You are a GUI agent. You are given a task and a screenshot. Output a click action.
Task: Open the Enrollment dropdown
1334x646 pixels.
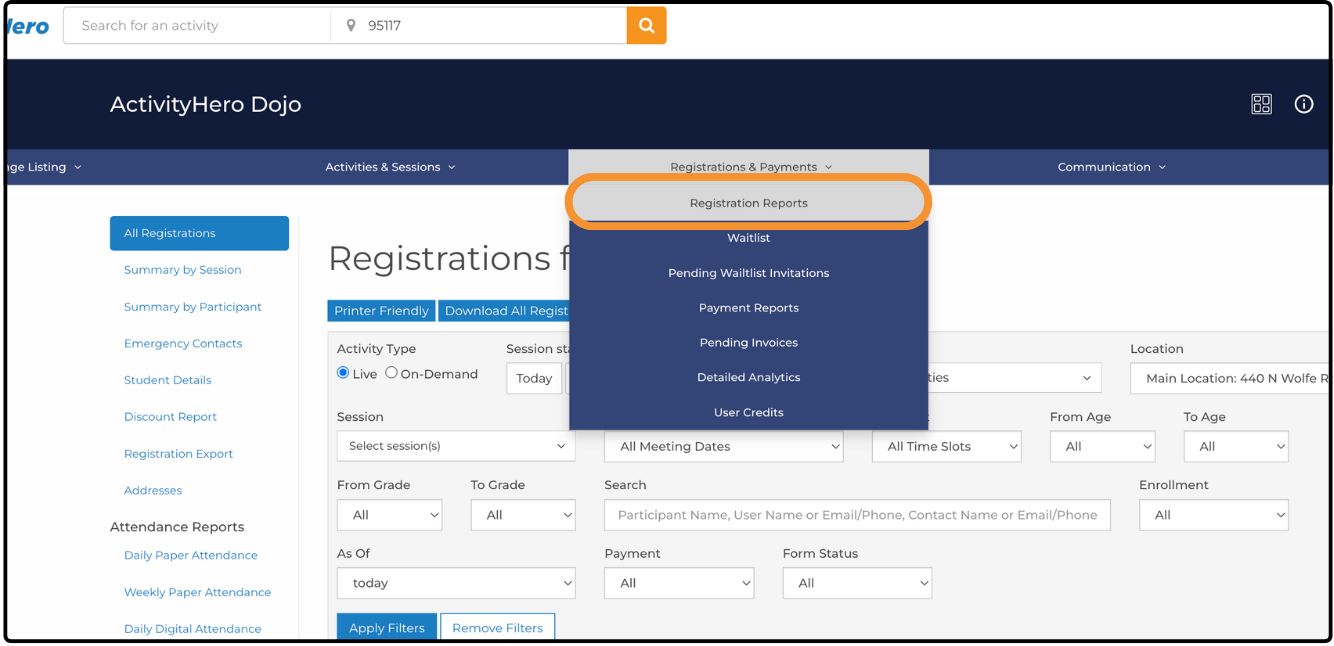(x=1214, y=515)
